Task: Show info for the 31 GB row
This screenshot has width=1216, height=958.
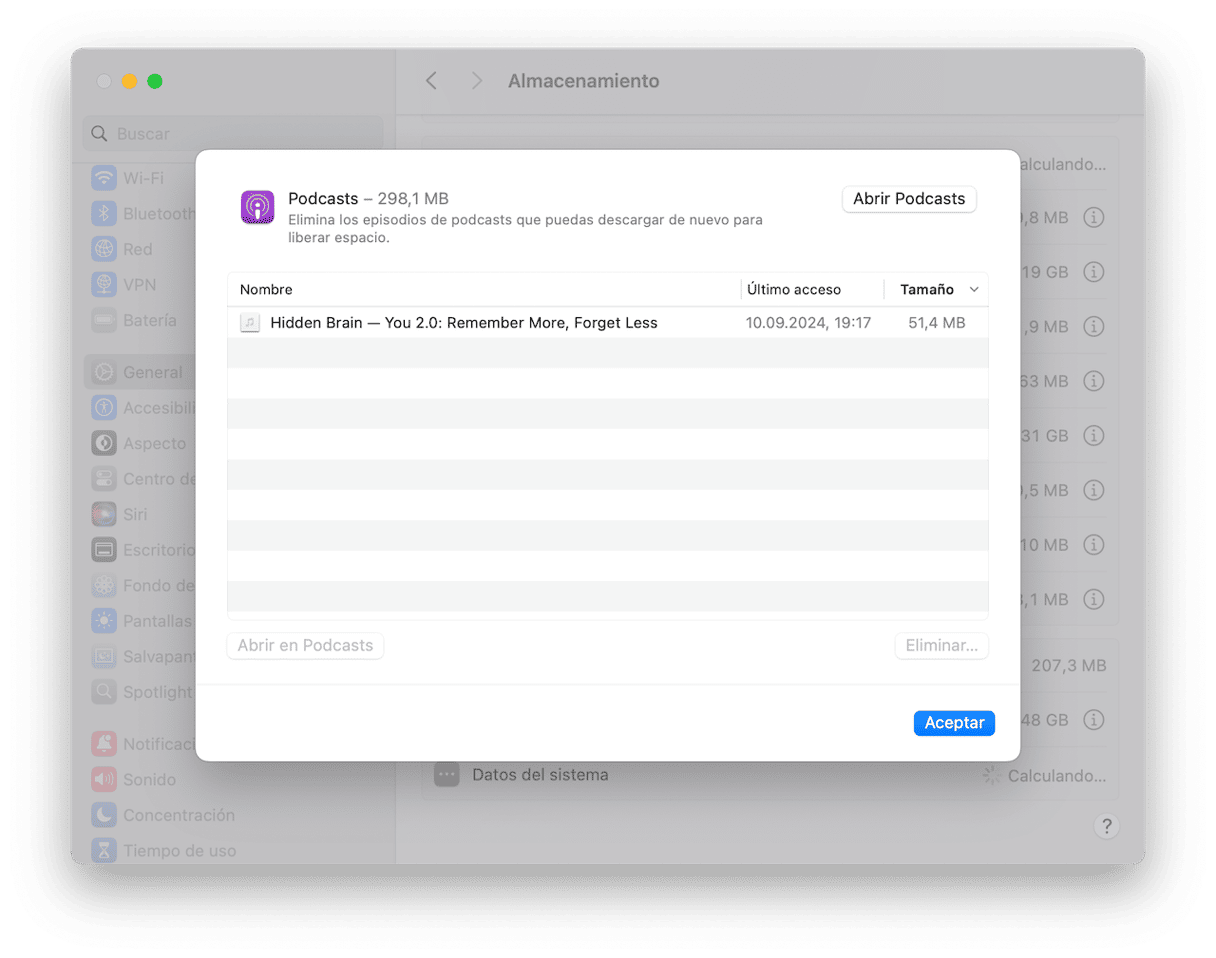Action: click(1094, 436)
